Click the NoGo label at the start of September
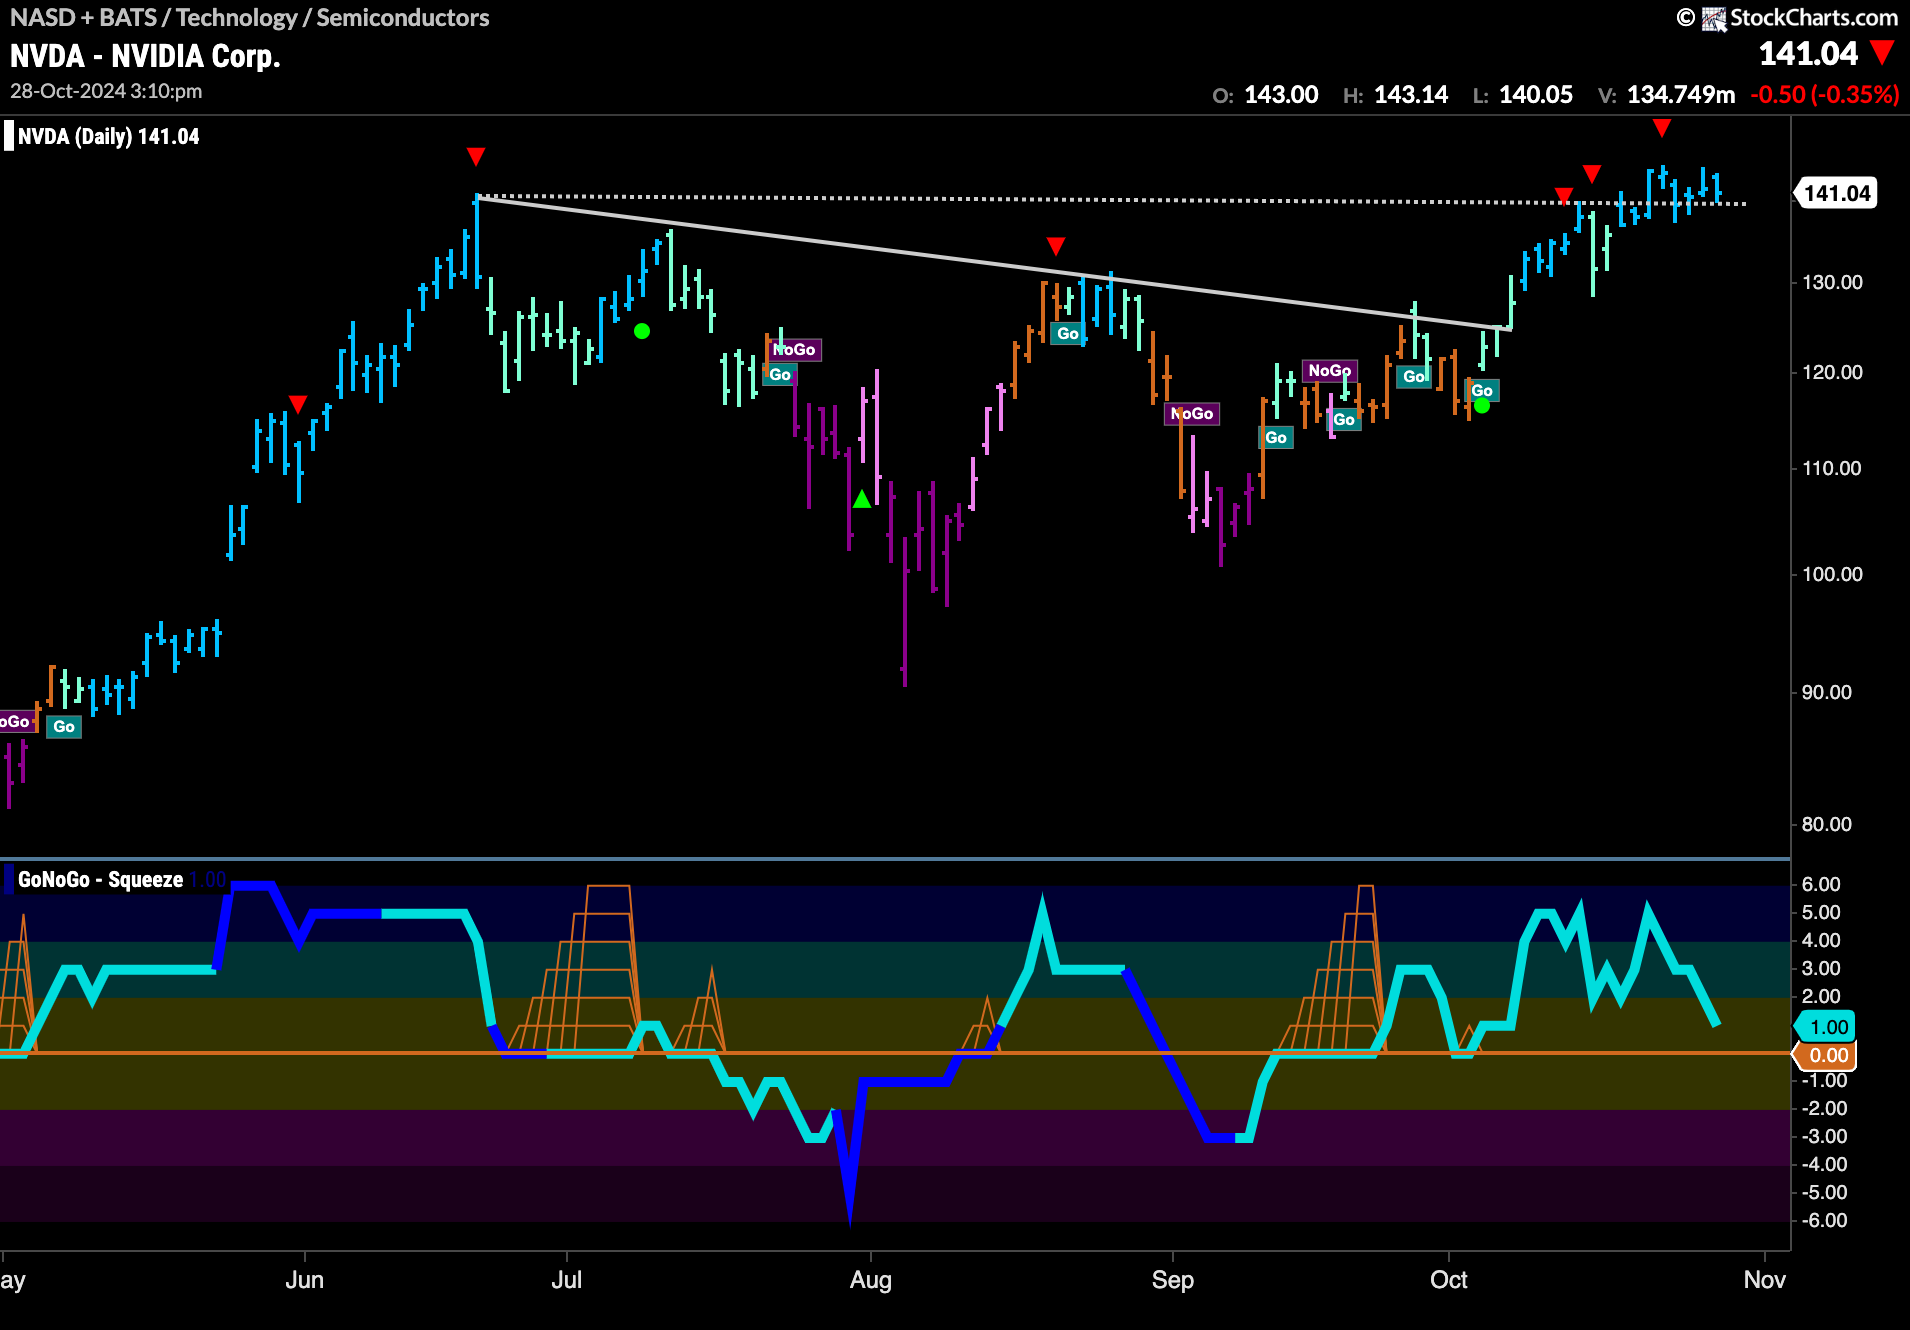Screen dimensions: 1910x1330 pos(1192,414)
